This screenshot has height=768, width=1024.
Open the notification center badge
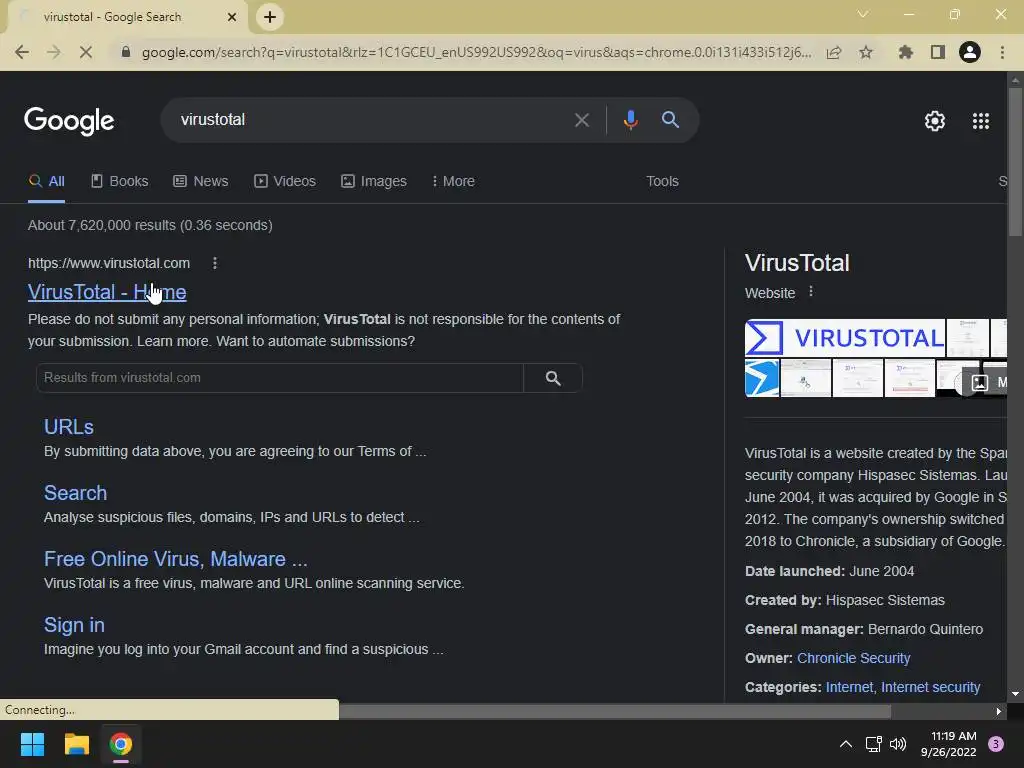(996, 744)
